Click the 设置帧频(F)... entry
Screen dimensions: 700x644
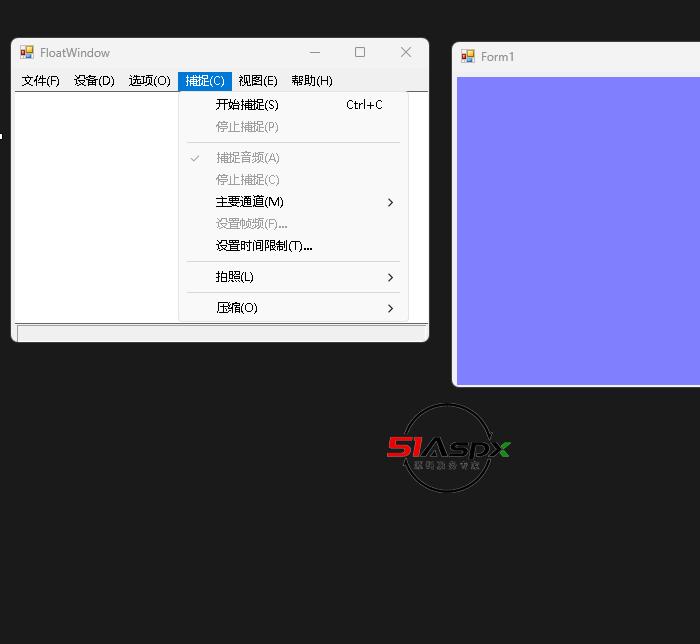click(293, 224)
